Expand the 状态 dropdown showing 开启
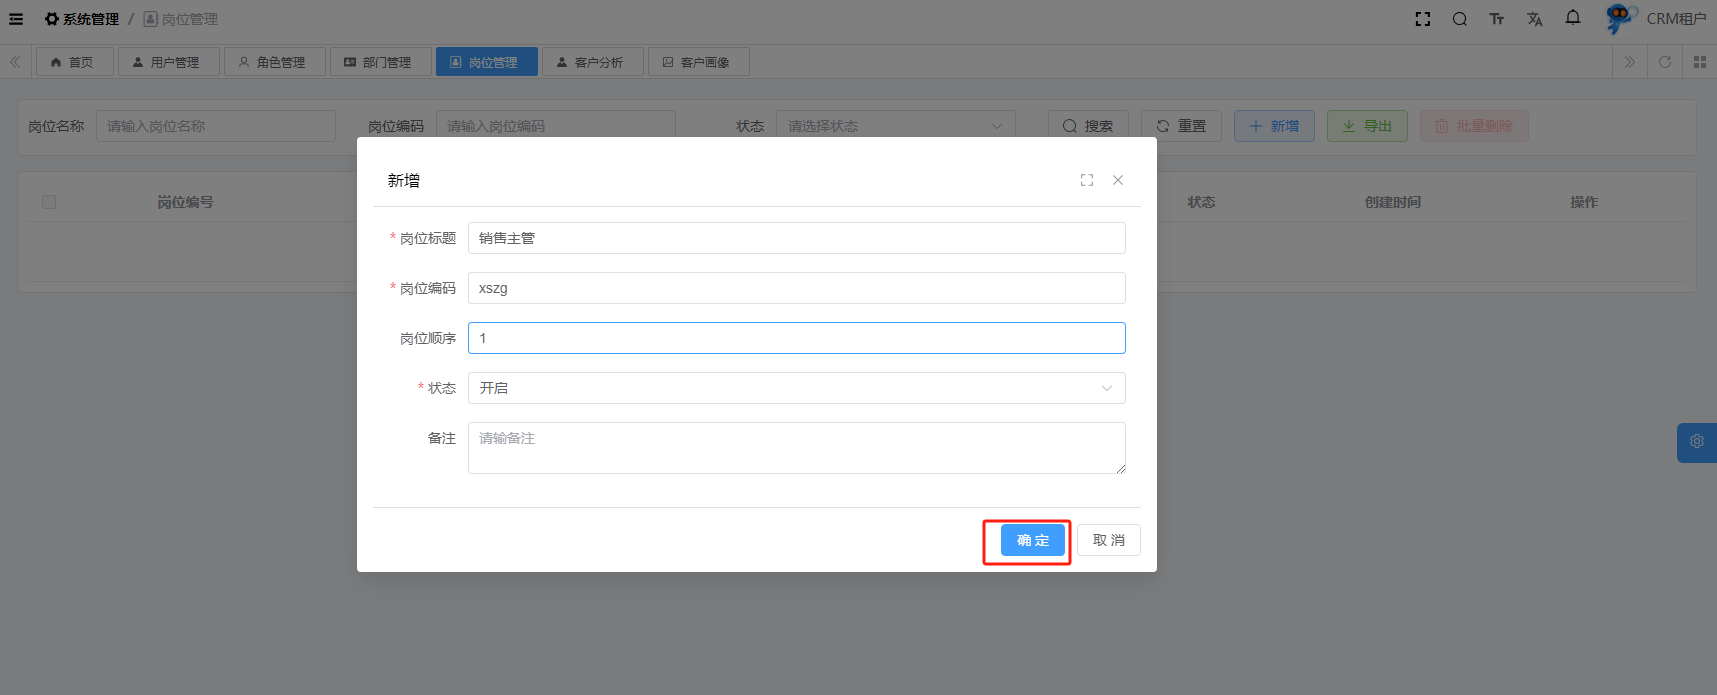This screenshot has height=695, width=1717. (796, 388)
